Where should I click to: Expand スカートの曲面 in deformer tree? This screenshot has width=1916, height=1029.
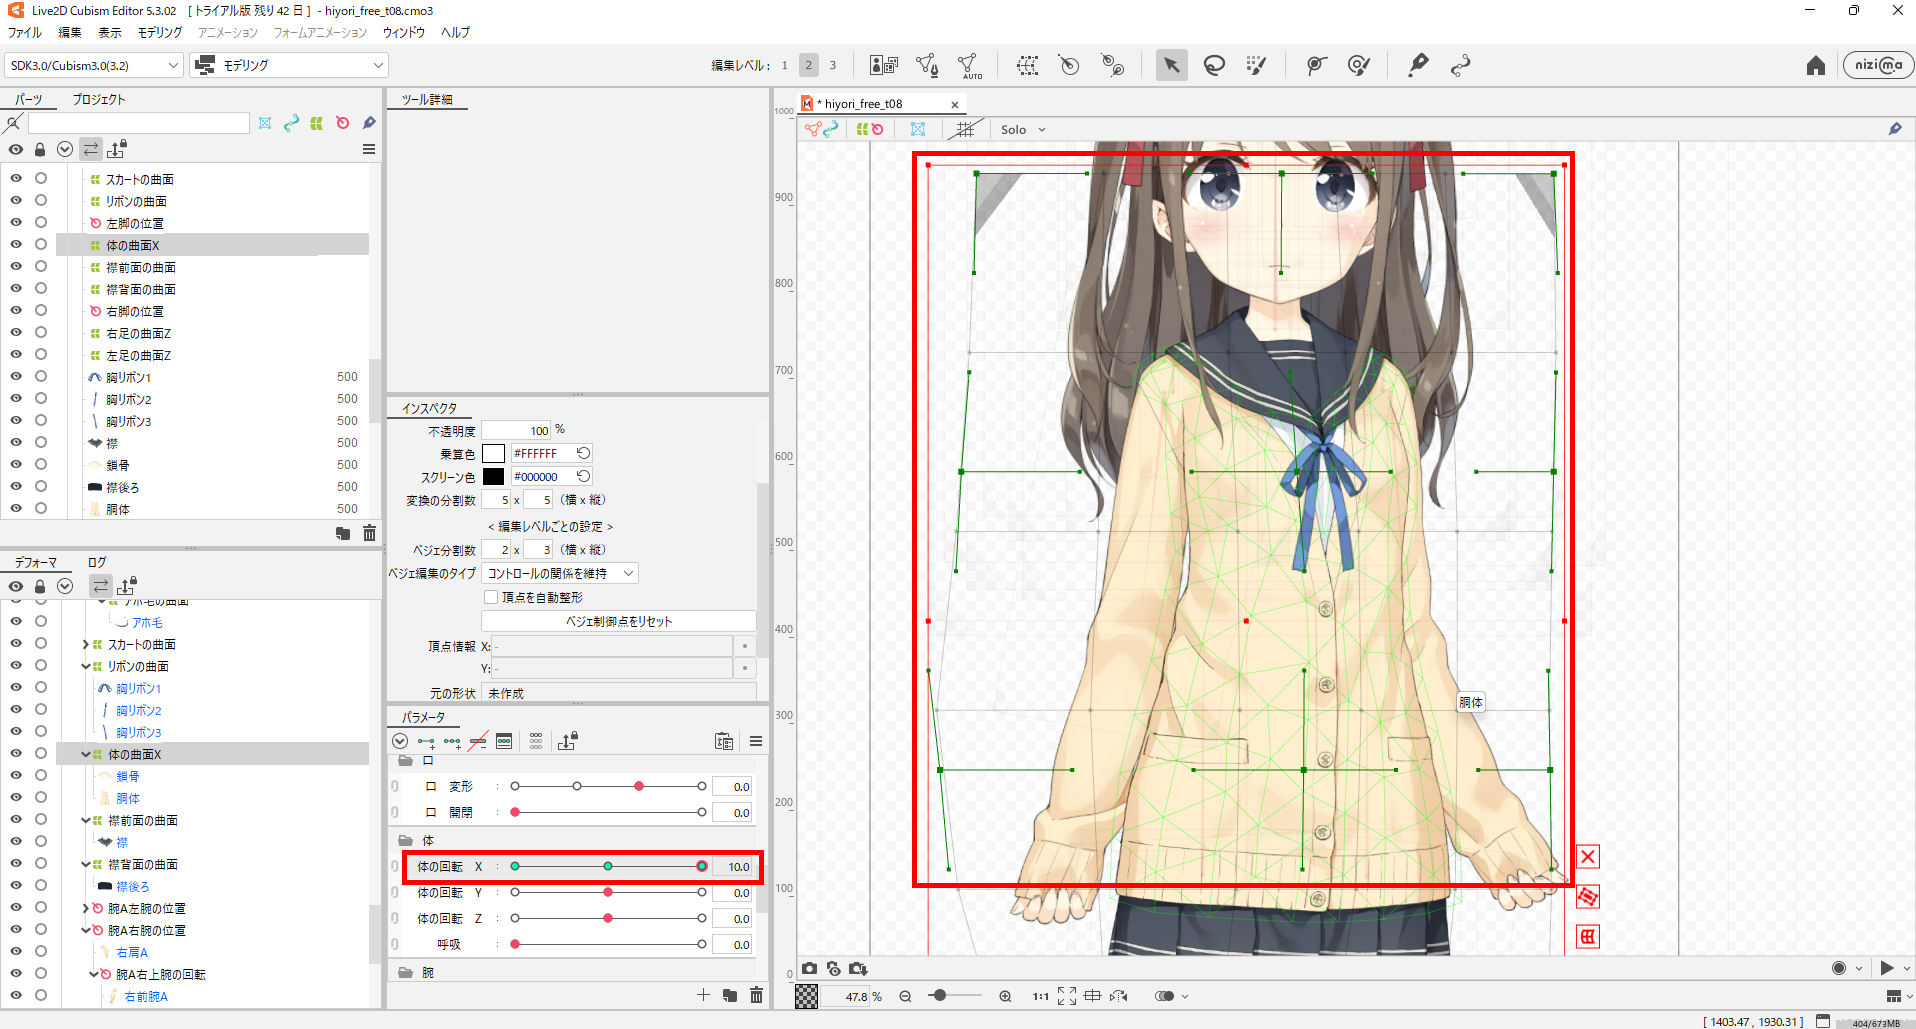point(86,644)
